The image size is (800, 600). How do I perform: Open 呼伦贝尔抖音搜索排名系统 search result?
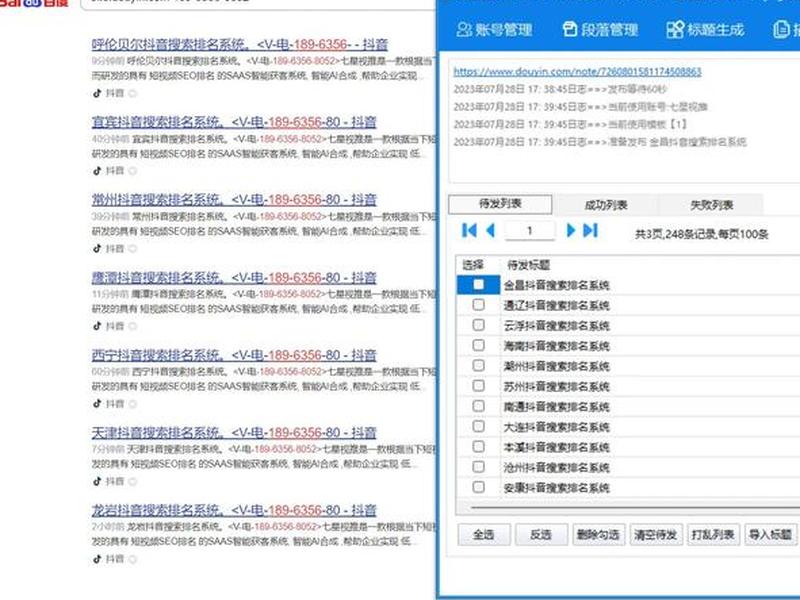click(x=240, y=44)
